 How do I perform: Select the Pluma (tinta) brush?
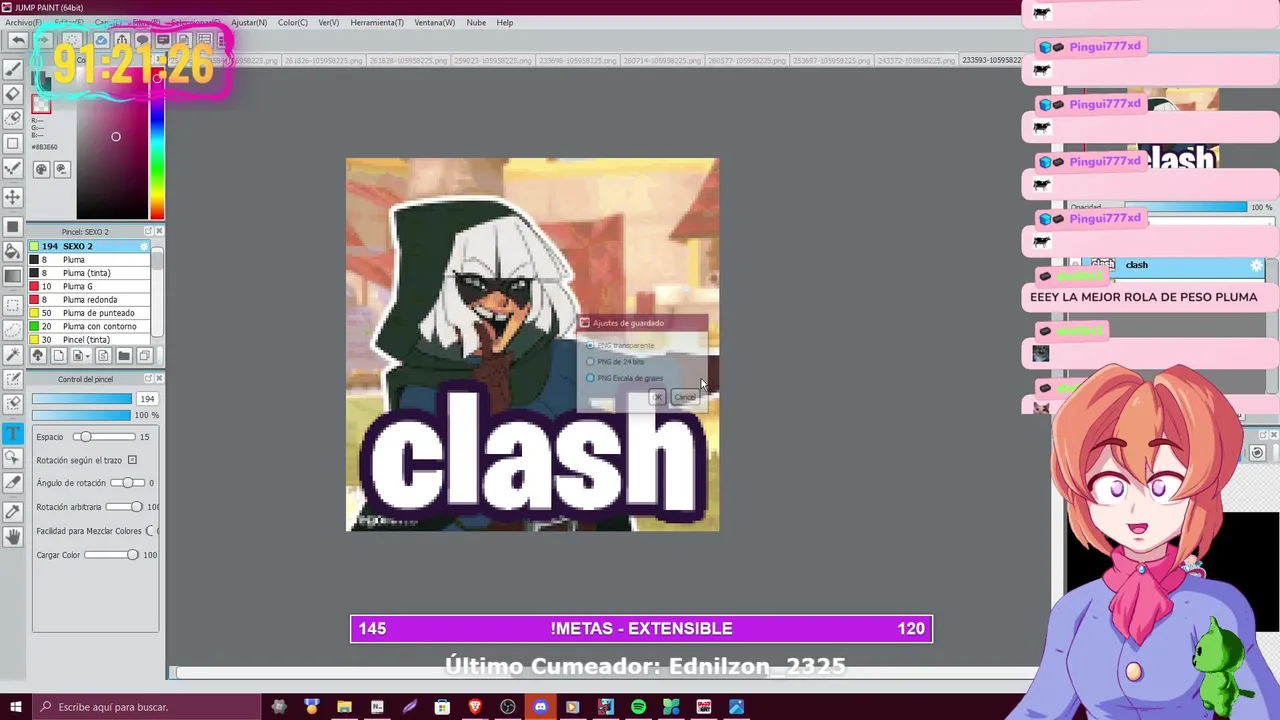point(90,273)
